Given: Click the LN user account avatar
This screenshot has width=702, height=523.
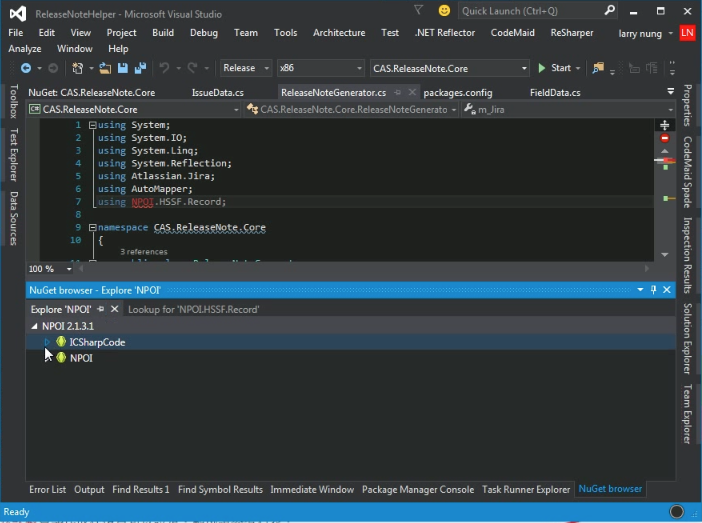Looking at the screenshot, I should point(687,33).
